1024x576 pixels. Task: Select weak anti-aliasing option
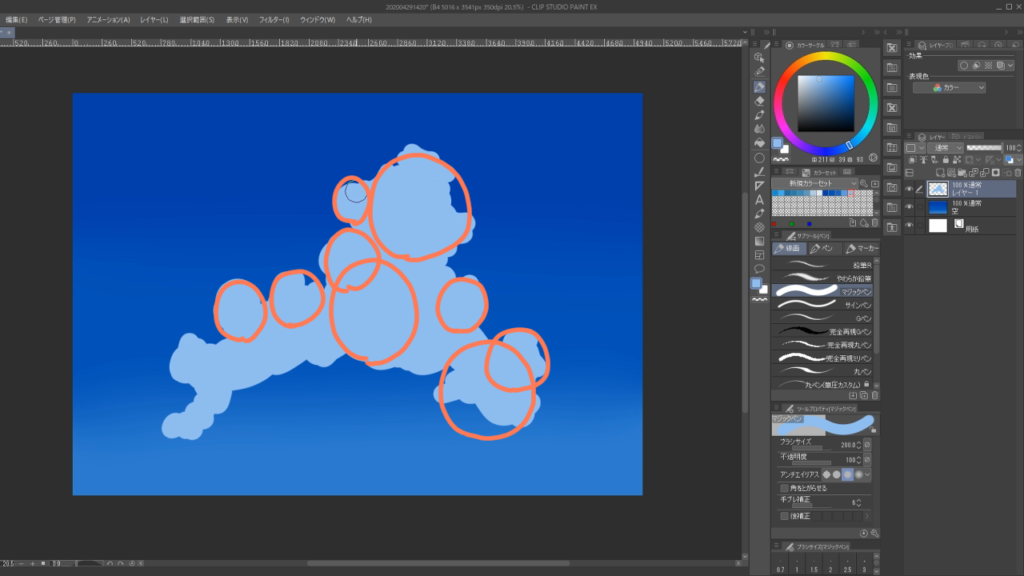coord(837,475)
